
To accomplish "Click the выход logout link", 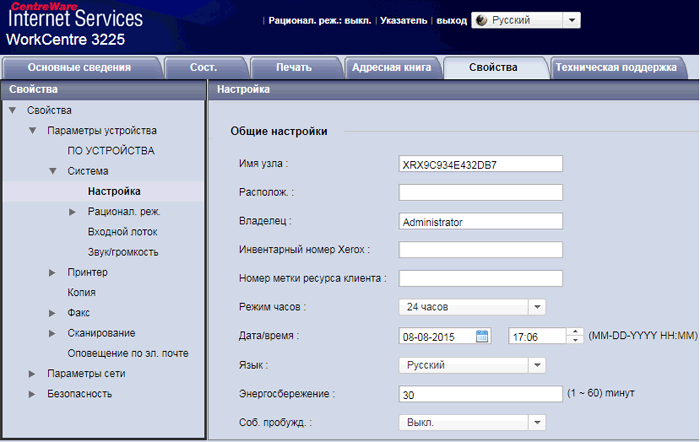I will (x=451, y=21).
